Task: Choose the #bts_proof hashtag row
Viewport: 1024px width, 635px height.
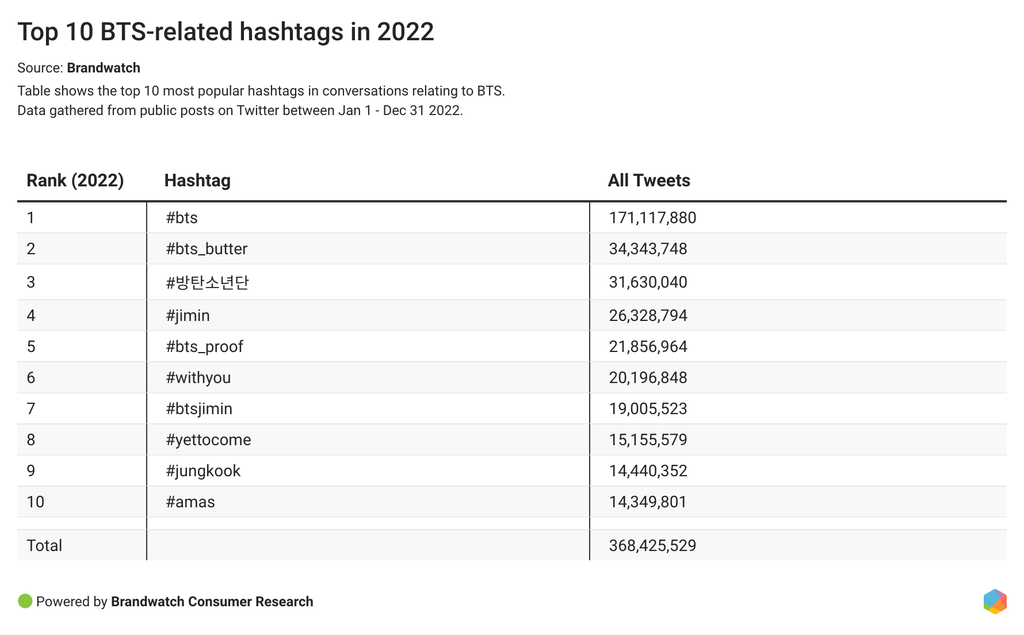Action: click(x=204, y=347)
